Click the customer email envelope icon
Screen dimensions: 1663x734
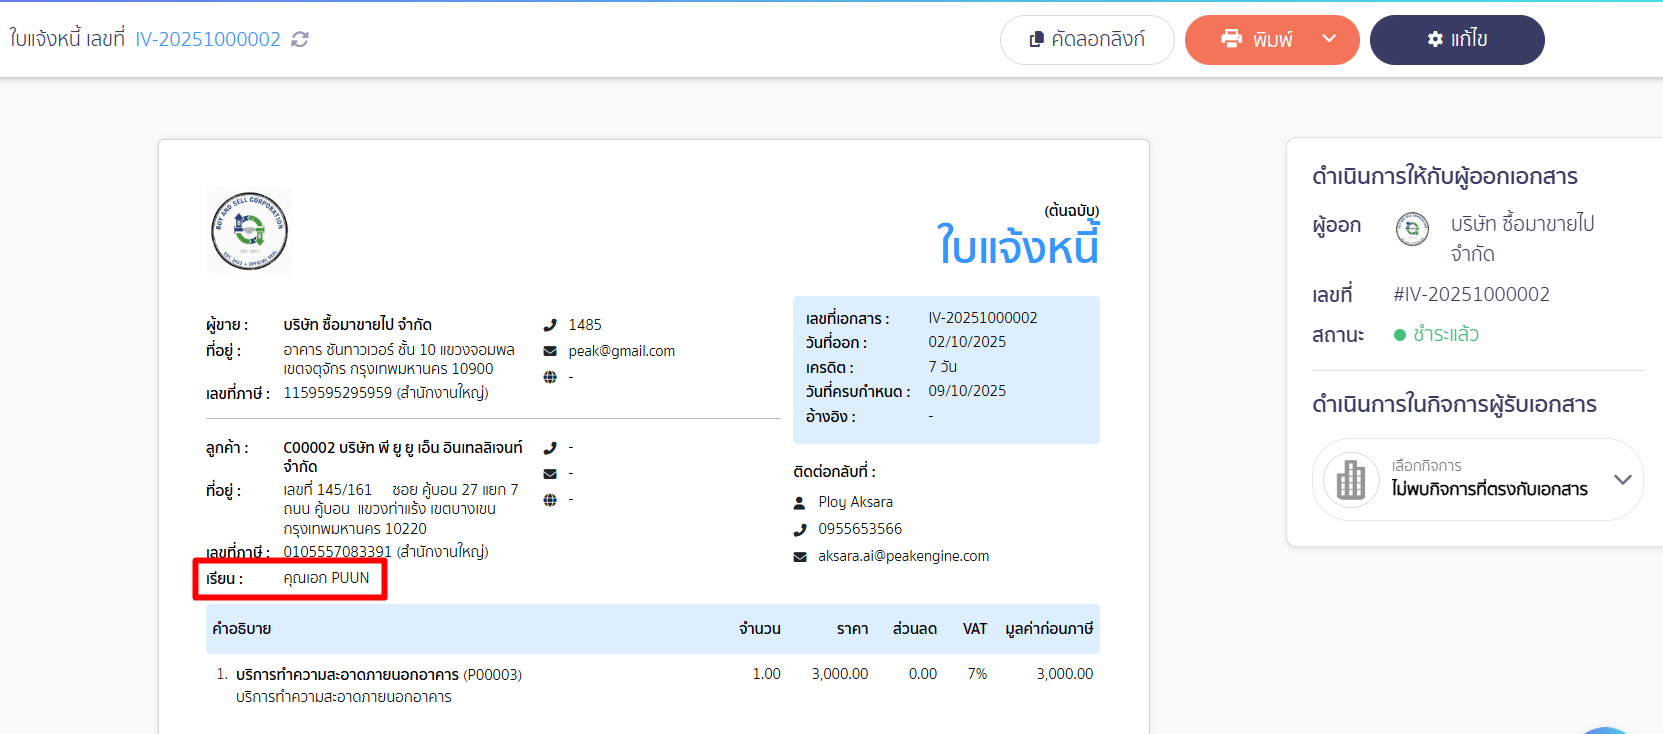click(550, 474)
